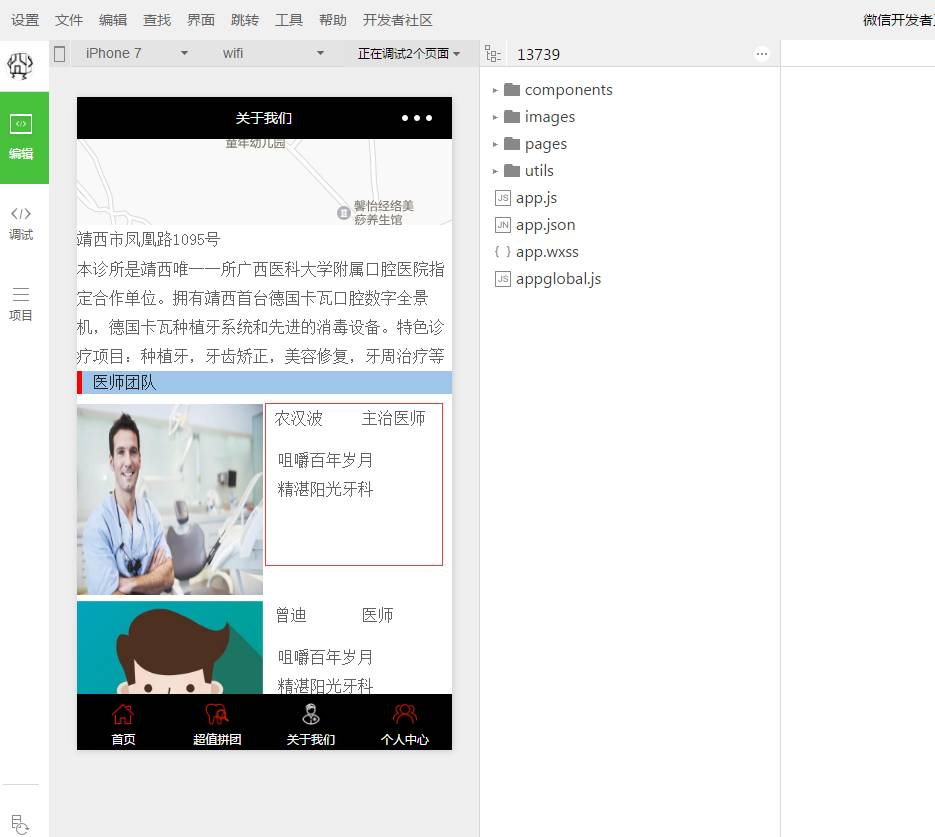This screenshot has width=935, height=837.
Task: Tap the 个人中心 tab icon
Action: (404, 714)
